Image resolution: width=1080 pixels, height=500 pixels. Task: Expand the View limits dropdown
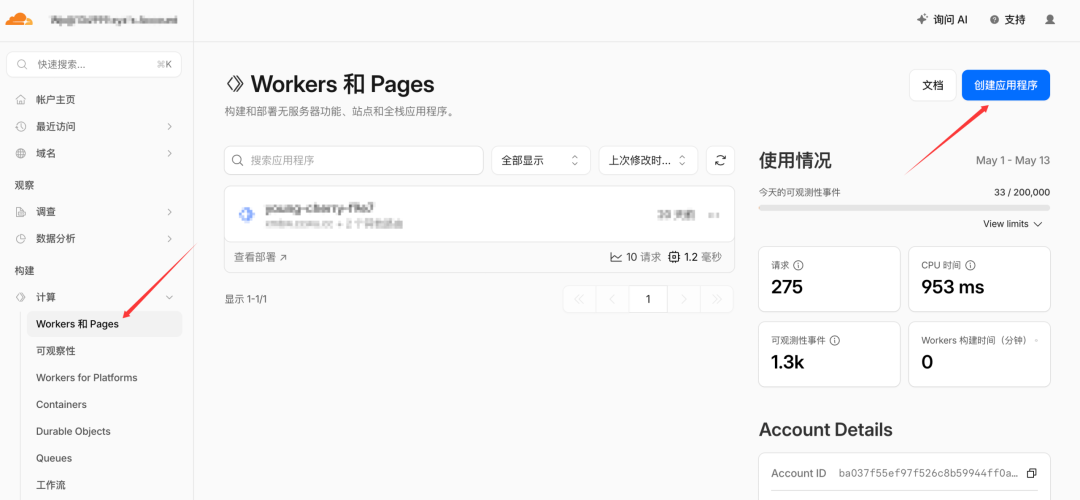click(x=1012, y=224)
